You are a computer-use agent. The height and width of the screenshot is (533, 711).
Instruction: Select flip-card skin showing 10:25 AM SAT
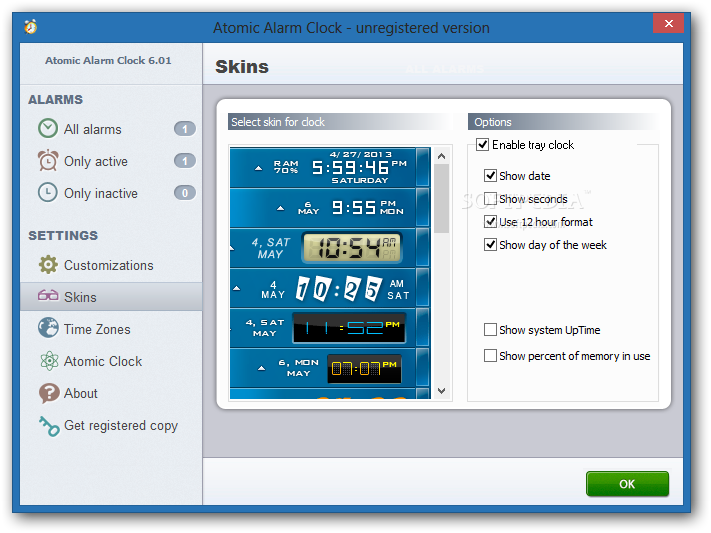coord(330,288)
